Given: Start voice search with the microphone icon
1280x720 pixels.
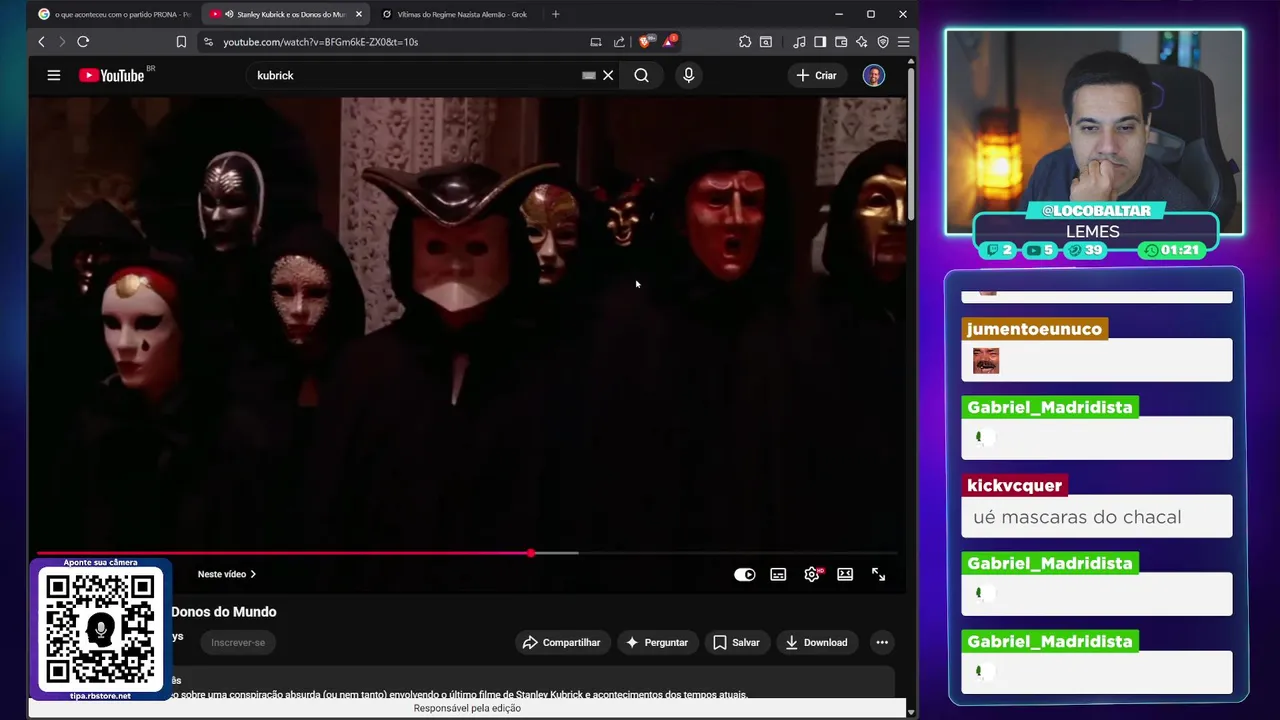Looking at the screenshot, I should click(x=688, y=75).
